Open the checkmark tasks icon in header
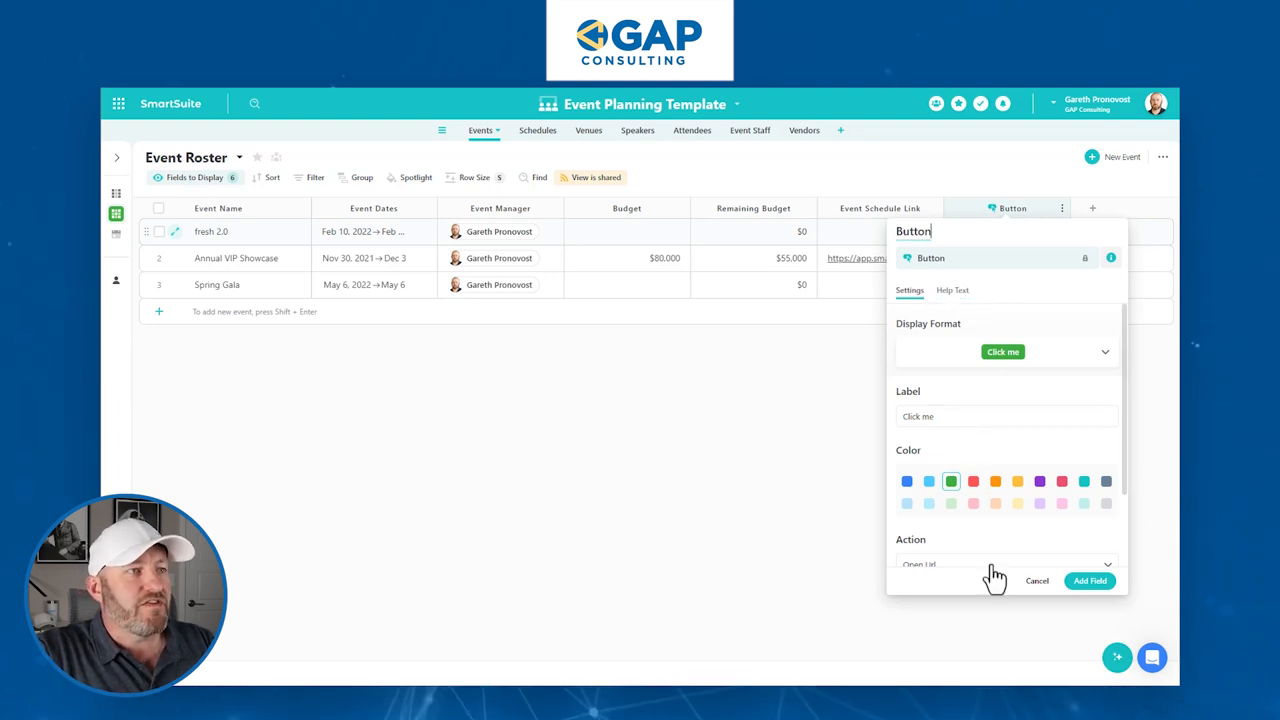Image resolution: width=1280 pixels, height=720 pixels. [980, 104]
